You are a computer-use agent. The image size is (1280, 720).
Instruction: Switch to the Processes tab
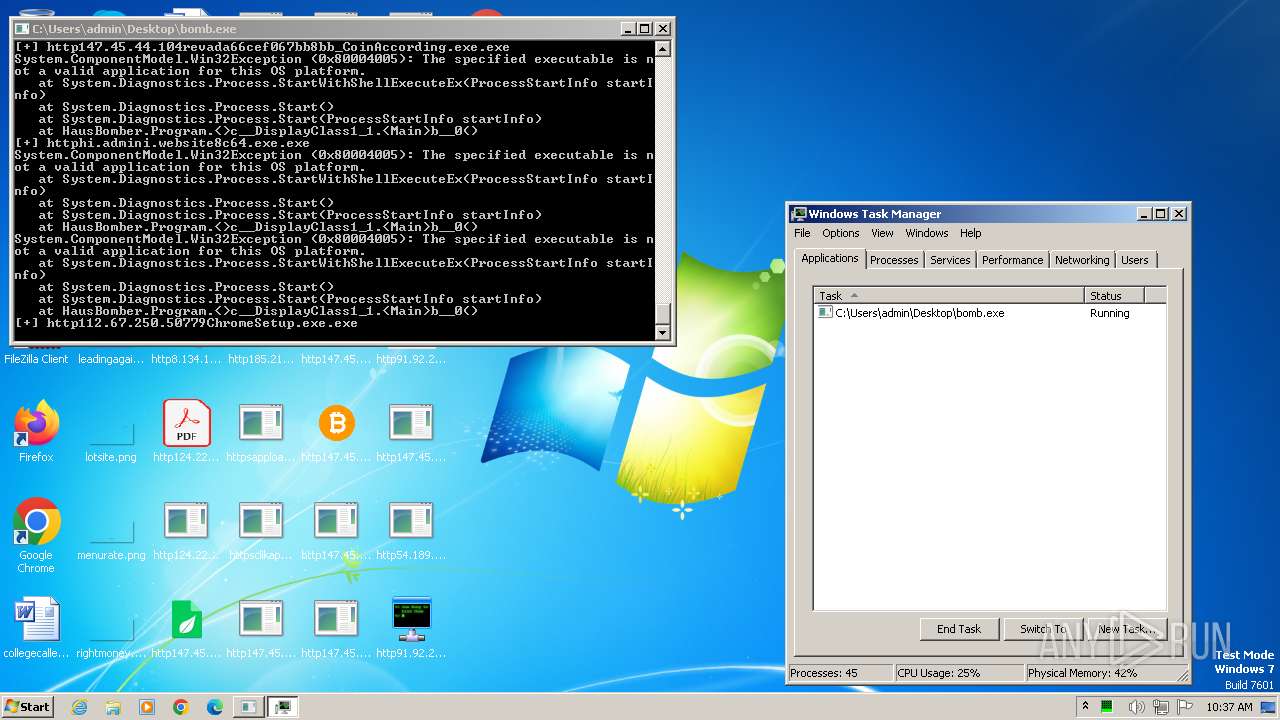coord(894,260)
